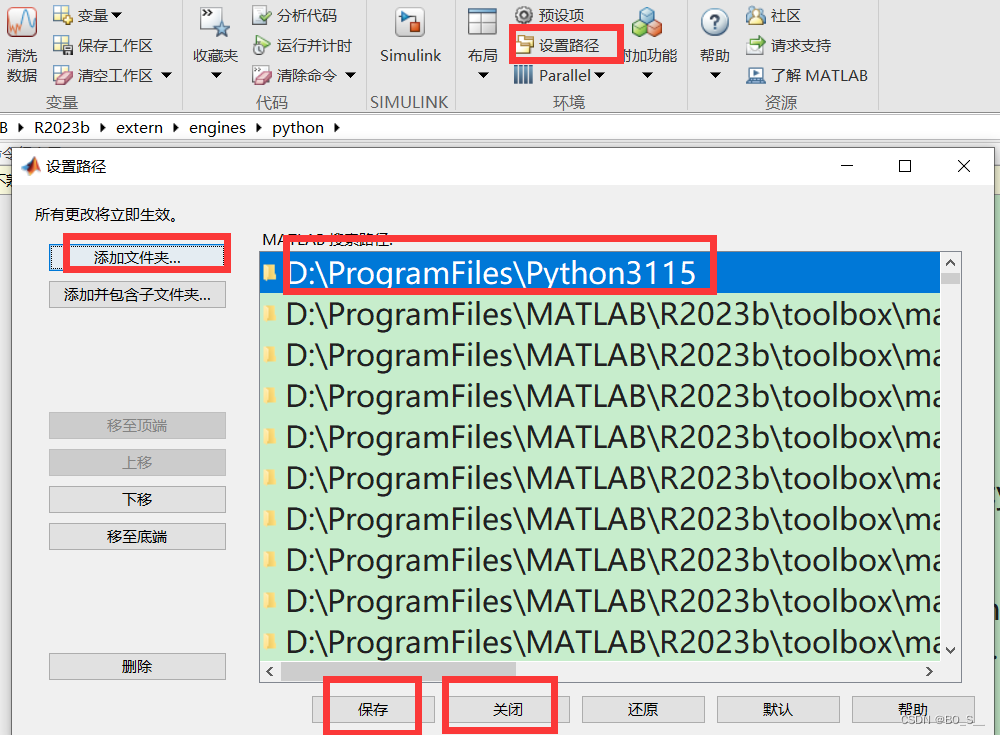Screen dimensions: 1000x735
Task: Click the 帮助 help question mark icon
Action: point(714,23)
